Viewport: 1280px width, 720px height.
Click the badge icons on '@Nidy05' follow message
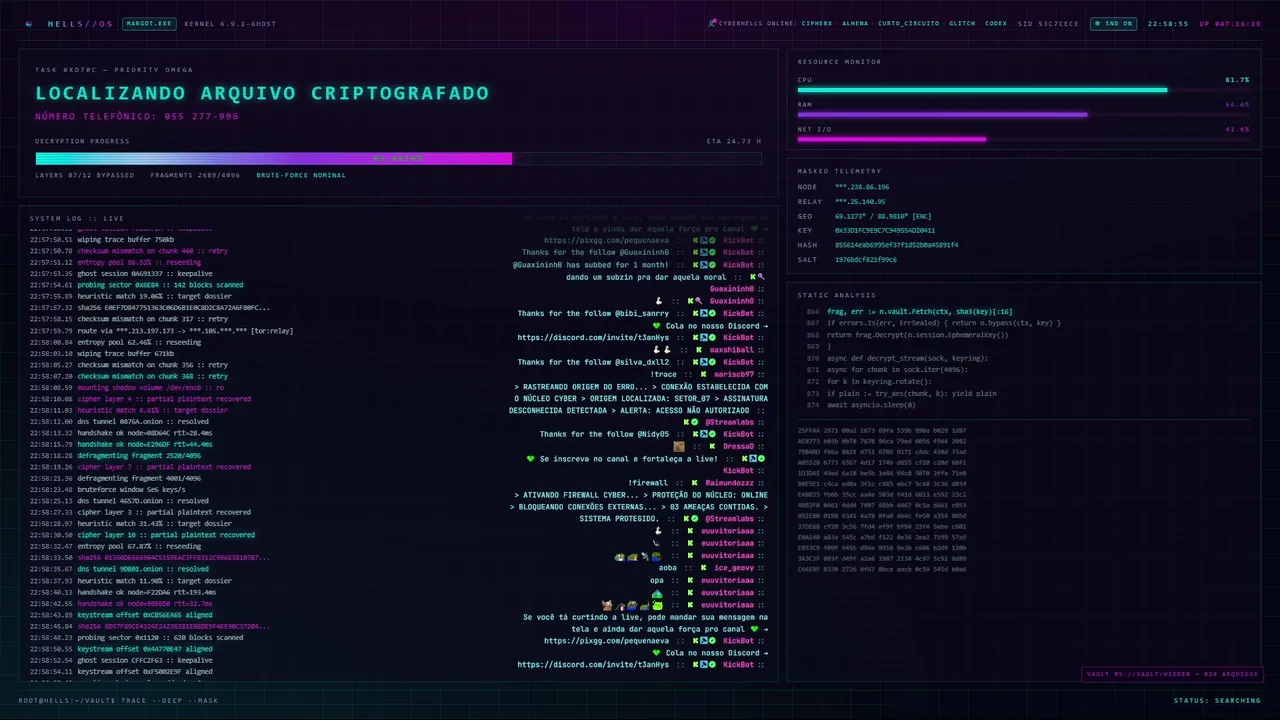(703, 434)
